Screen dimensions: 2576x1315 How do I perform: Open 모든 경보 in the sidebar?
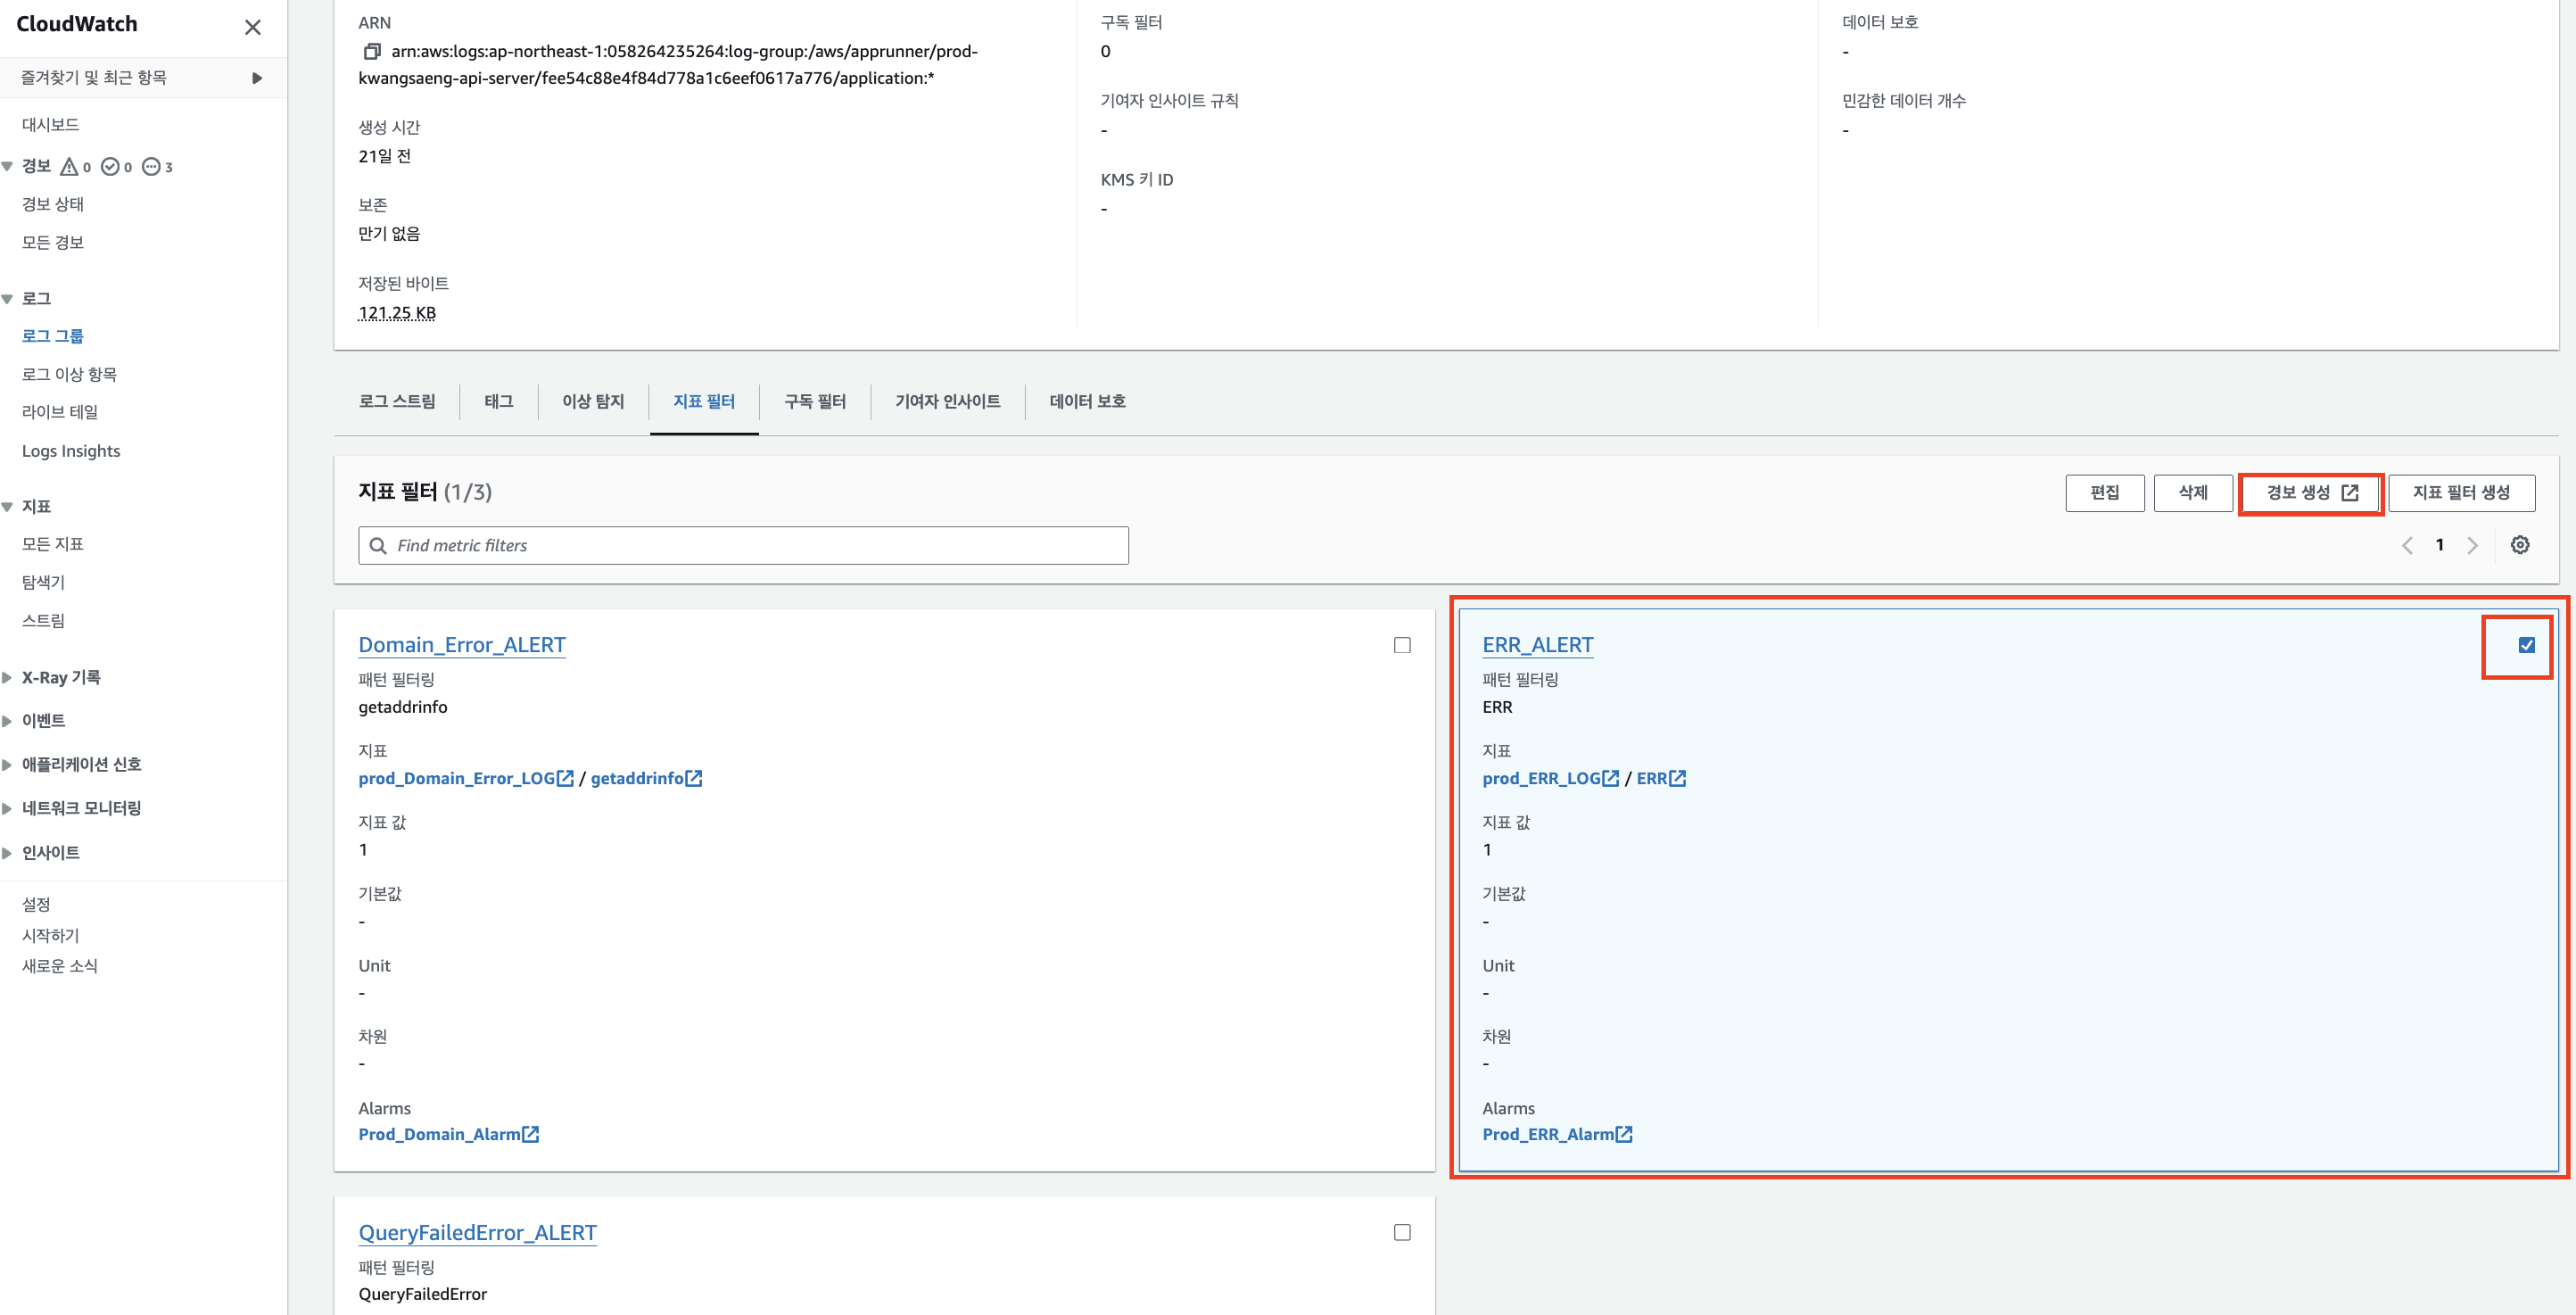[x=53, y=242]
